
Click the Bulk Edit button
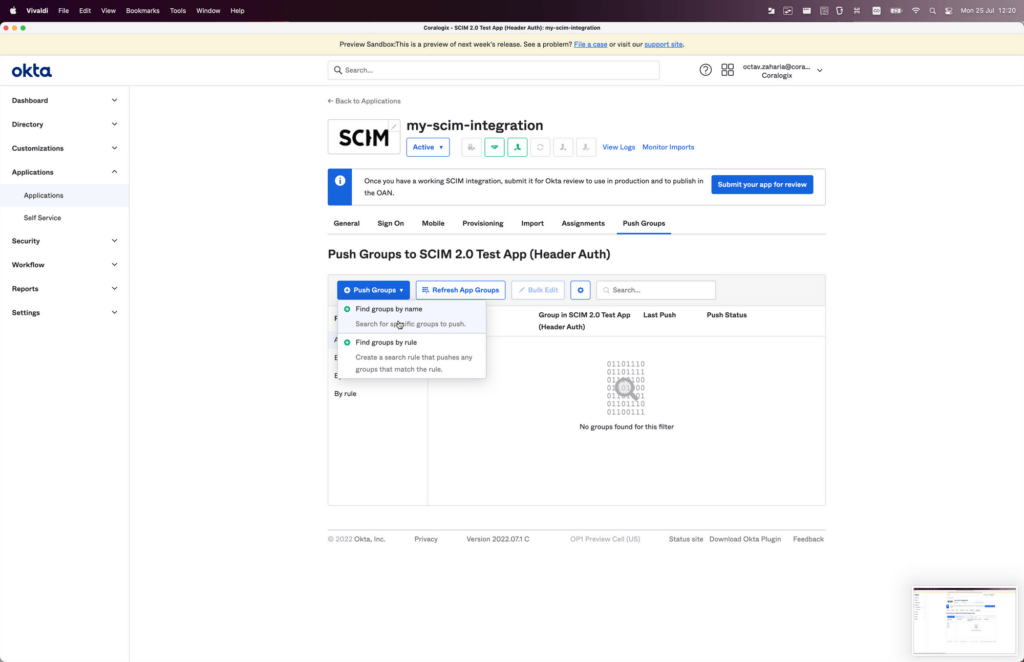(x=538, y=290)
